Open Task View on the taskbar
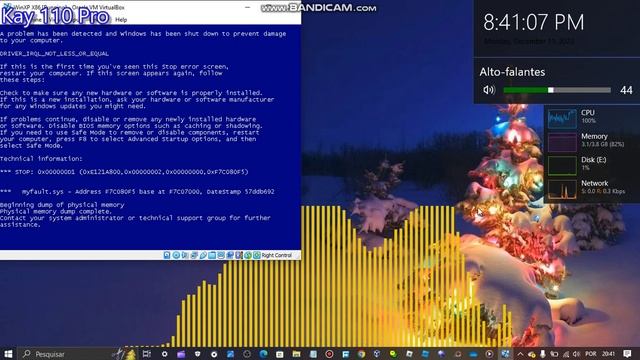Screen dimensions: 640x360 click(x=147, y=354)
